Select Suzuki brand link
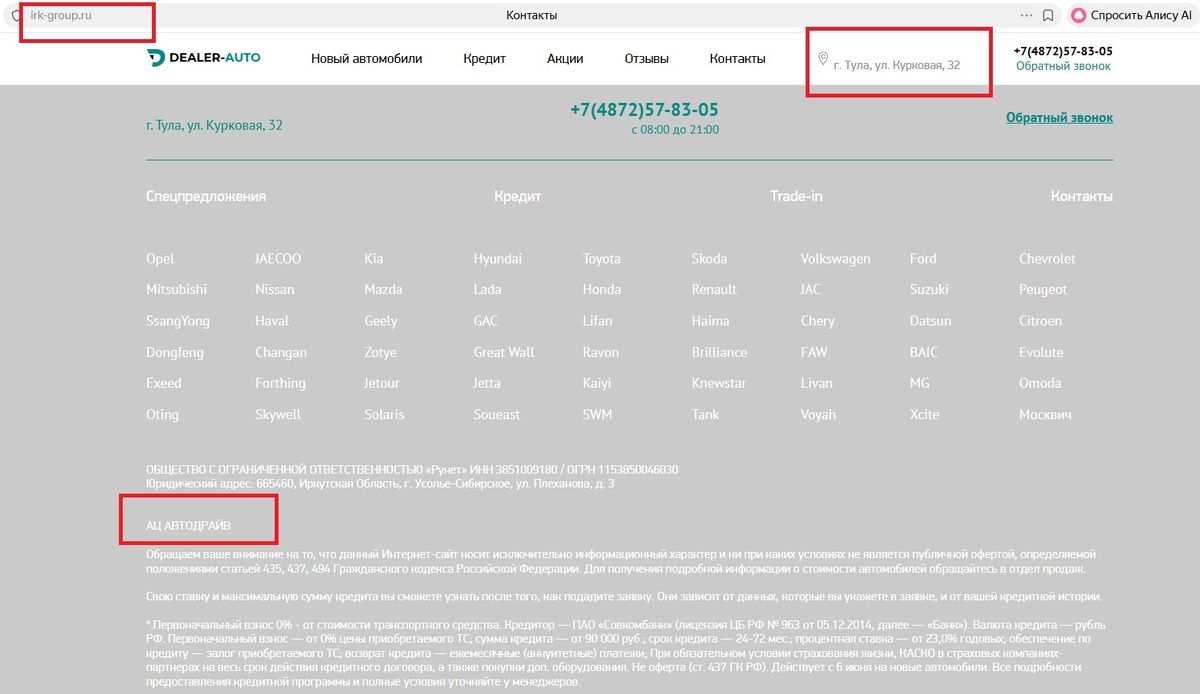Screen dimensions: 1200x694 (929, 289)
